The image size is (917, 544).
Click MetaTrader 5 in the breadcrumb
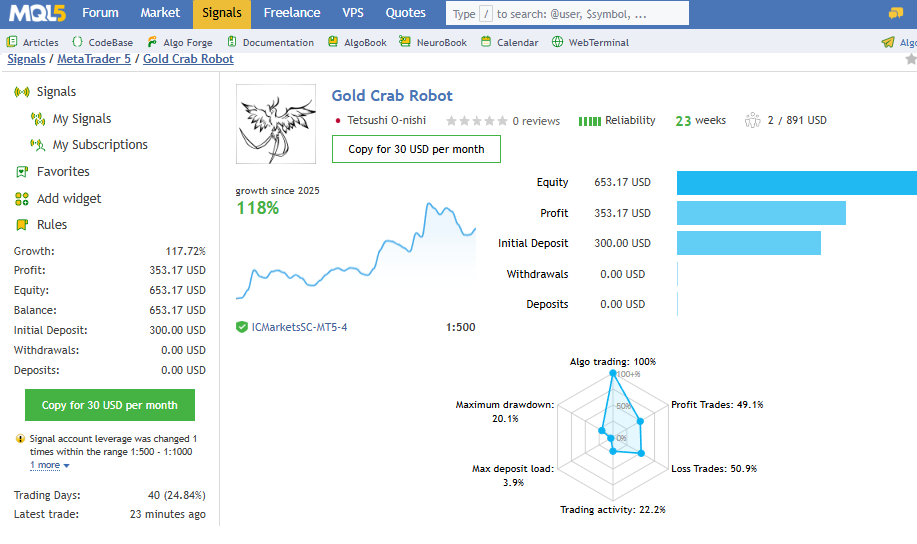coord(95,59)
